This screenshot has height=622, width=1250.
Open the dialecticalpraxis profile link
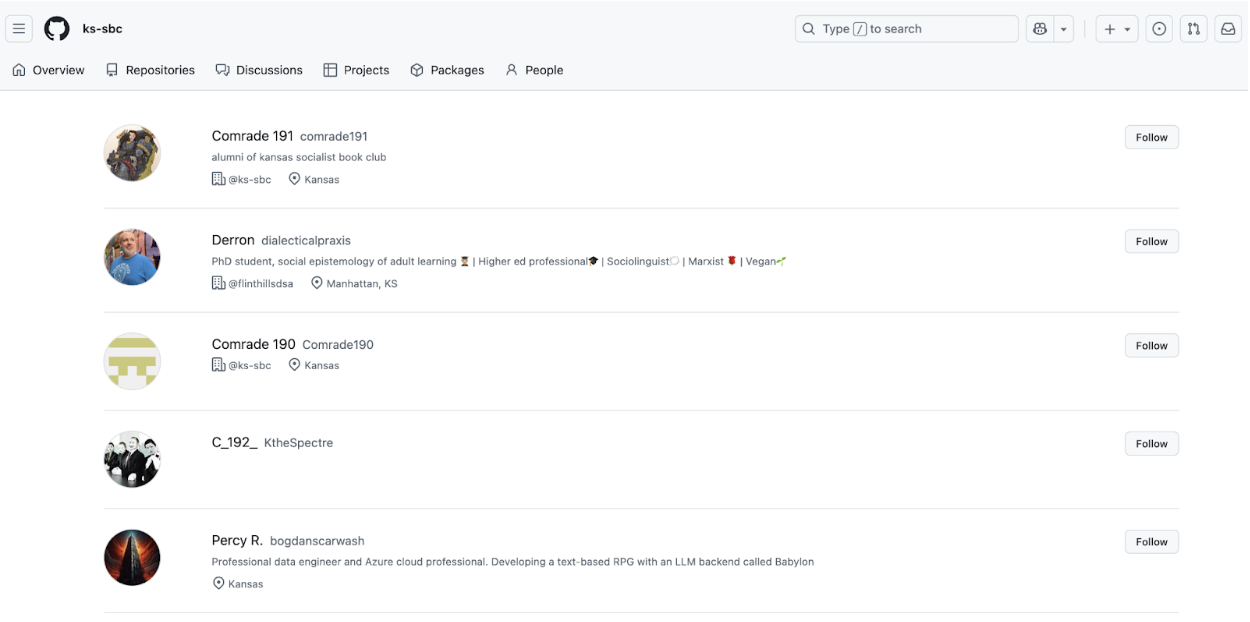click(x=306, y=241)
